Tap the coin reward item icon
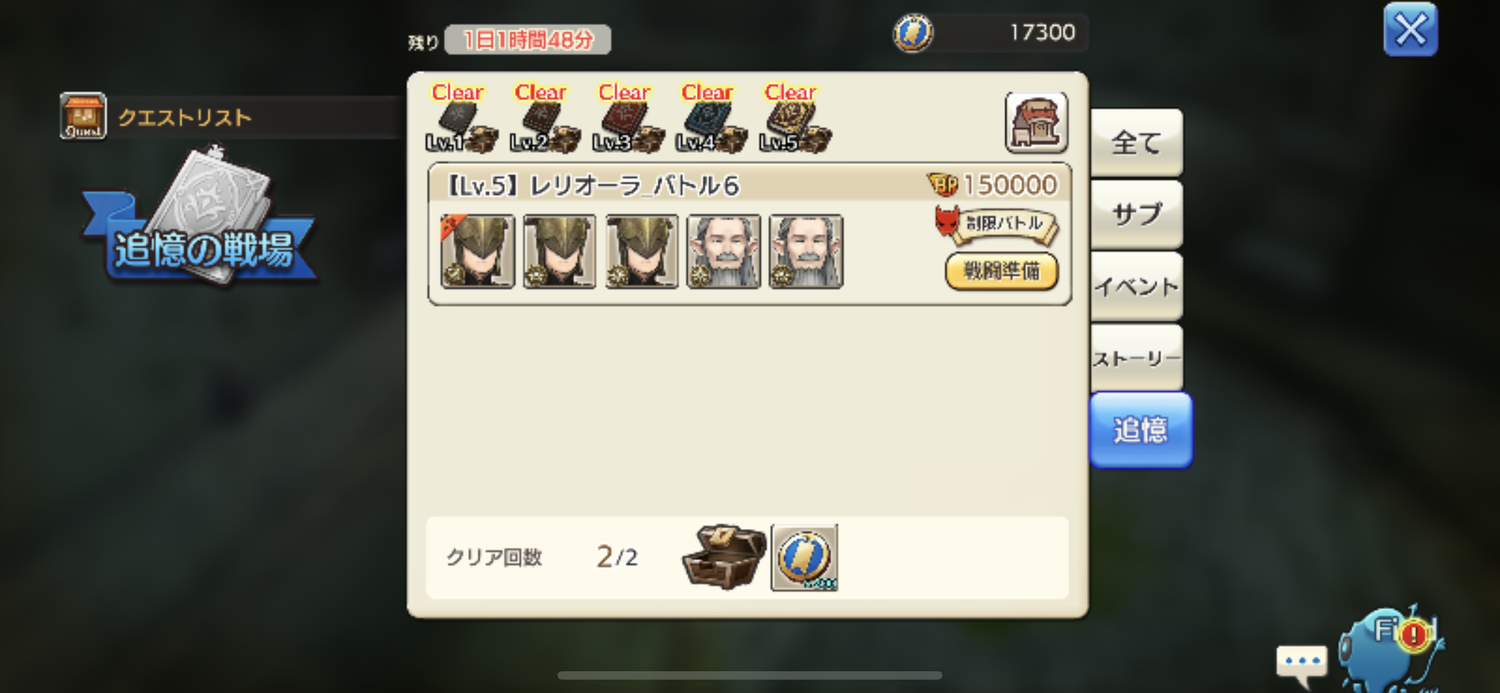Viewport: 1500px width, 693px height. click(x=805, y=557)
